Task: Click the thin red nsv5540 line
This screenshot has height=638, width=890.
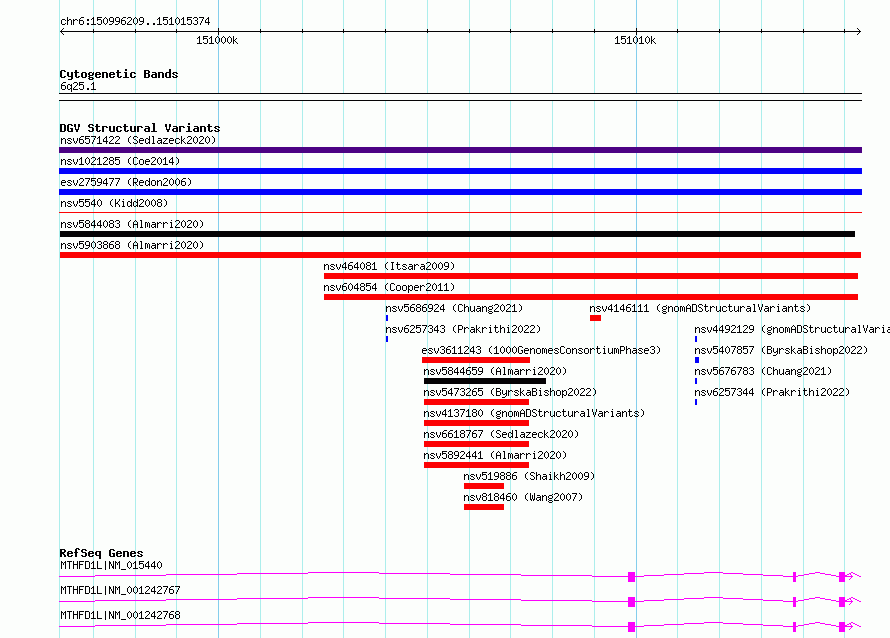Action: click(460, 213)
